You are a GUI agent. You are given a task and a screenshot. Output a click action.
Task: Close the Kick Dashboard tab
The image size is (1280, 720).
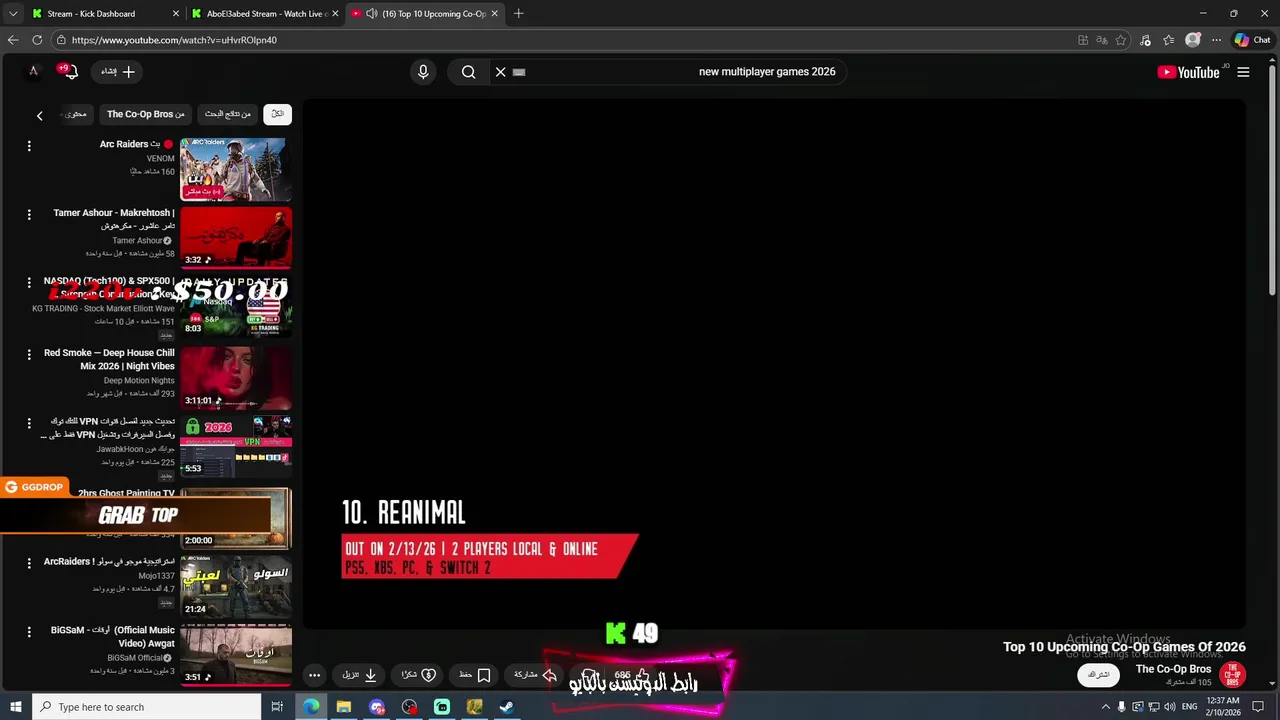pos(176,14)
